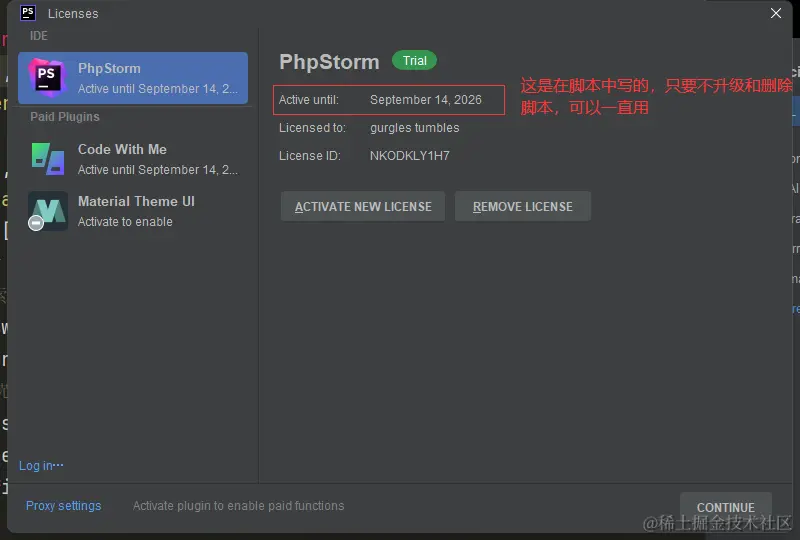800x540 pixels.
Task: Open Proxy settings link
Action: (x=63, y=505)
